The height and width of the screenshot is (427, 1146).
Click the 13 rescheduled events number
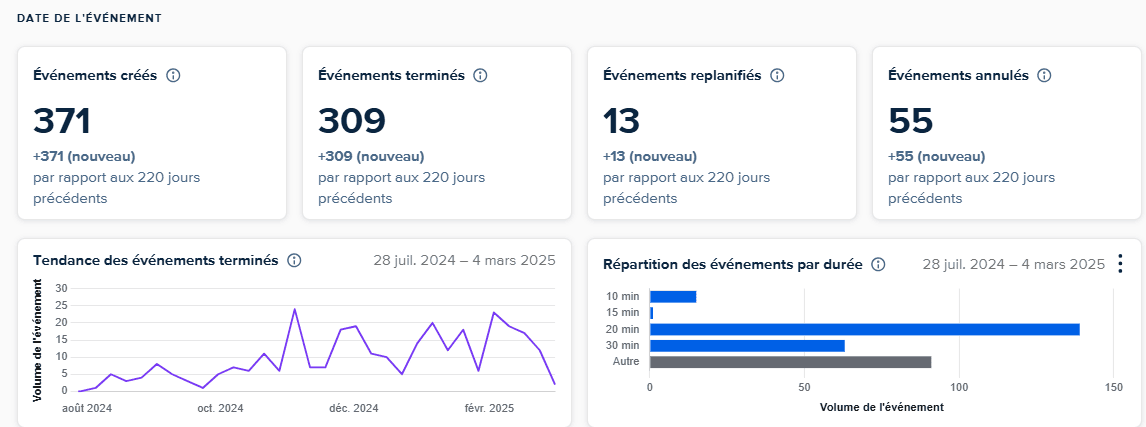[x=621, y=121]
